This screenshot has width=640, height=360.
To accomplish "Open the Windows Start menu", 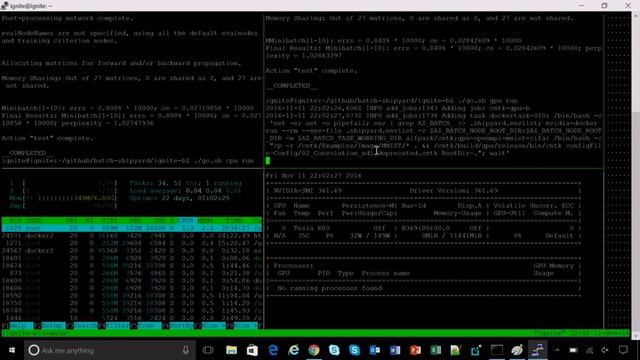I will [x=12, y=350].
